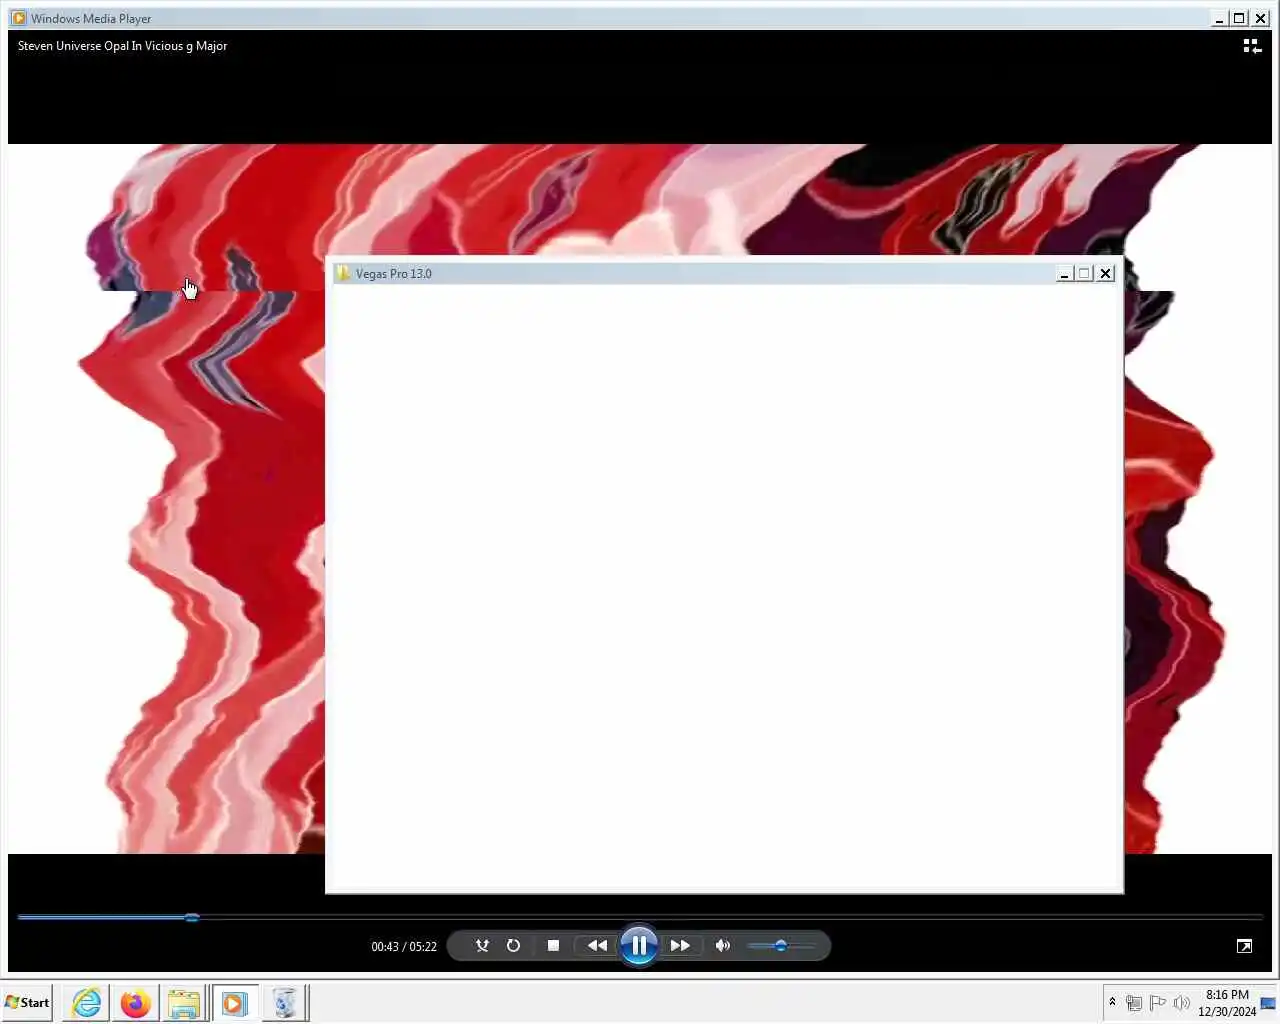Maximize the Vegas Pro 13.0 window
This screenshot has height=1024, width=1280.
click(1085, 273)
